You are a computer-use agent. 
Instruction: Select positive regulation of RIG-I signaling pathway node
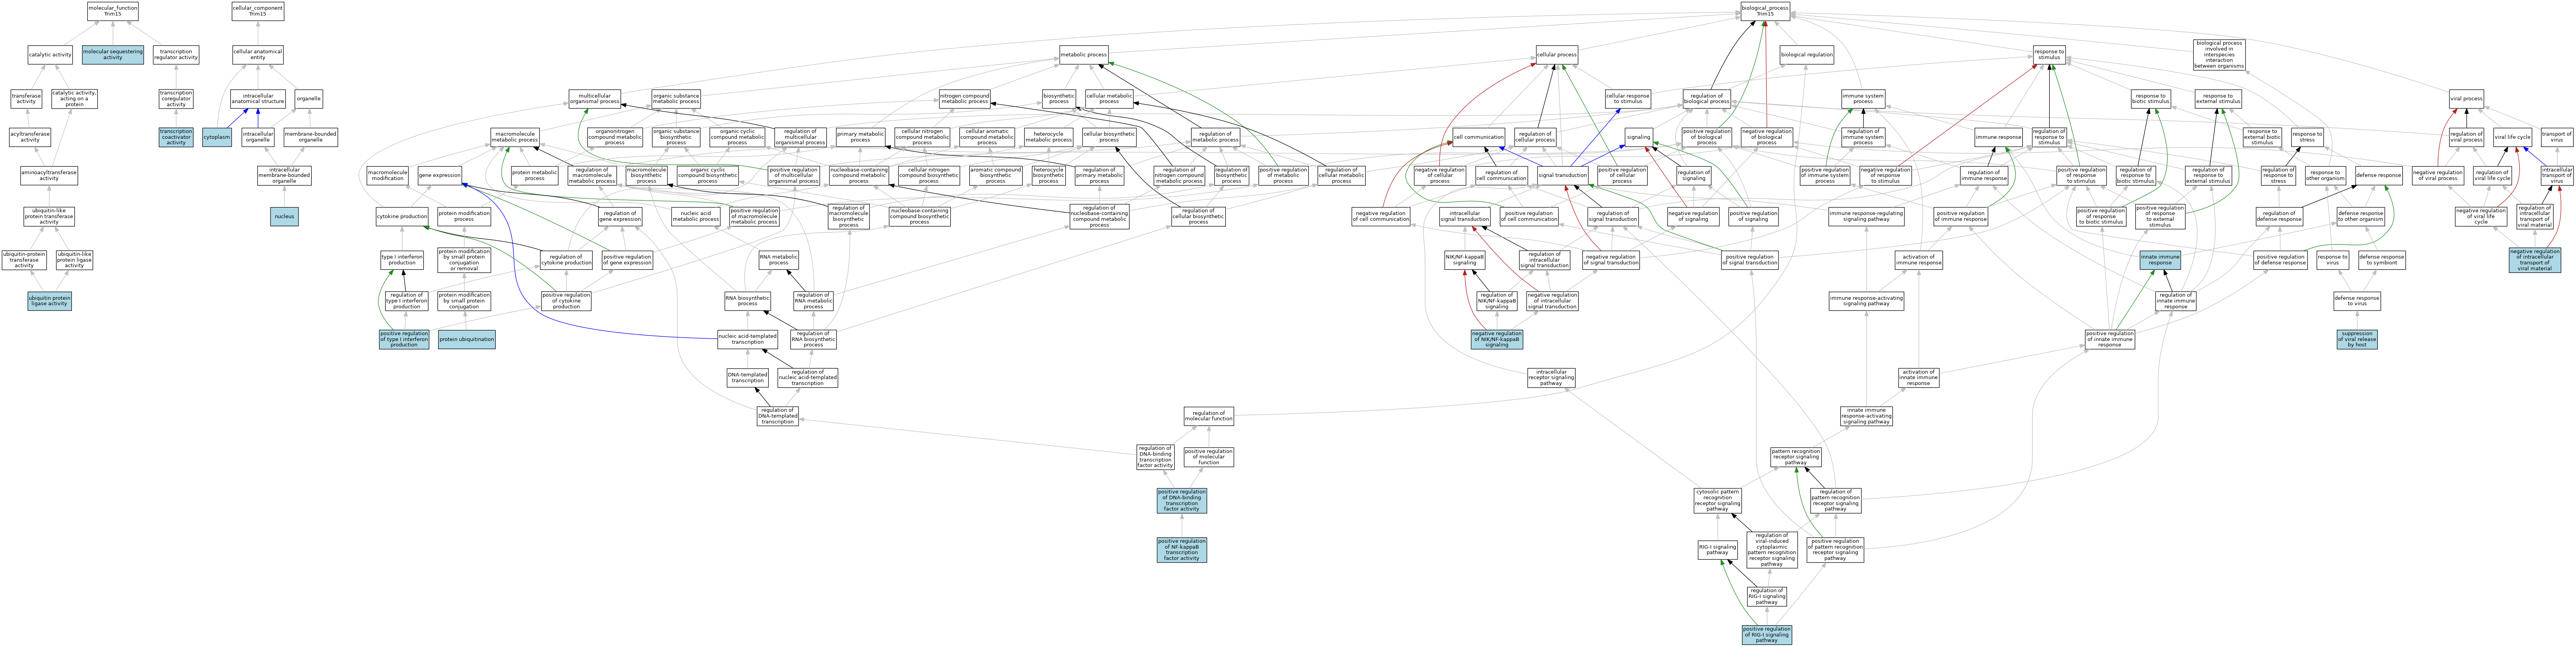pos(1766,635)
